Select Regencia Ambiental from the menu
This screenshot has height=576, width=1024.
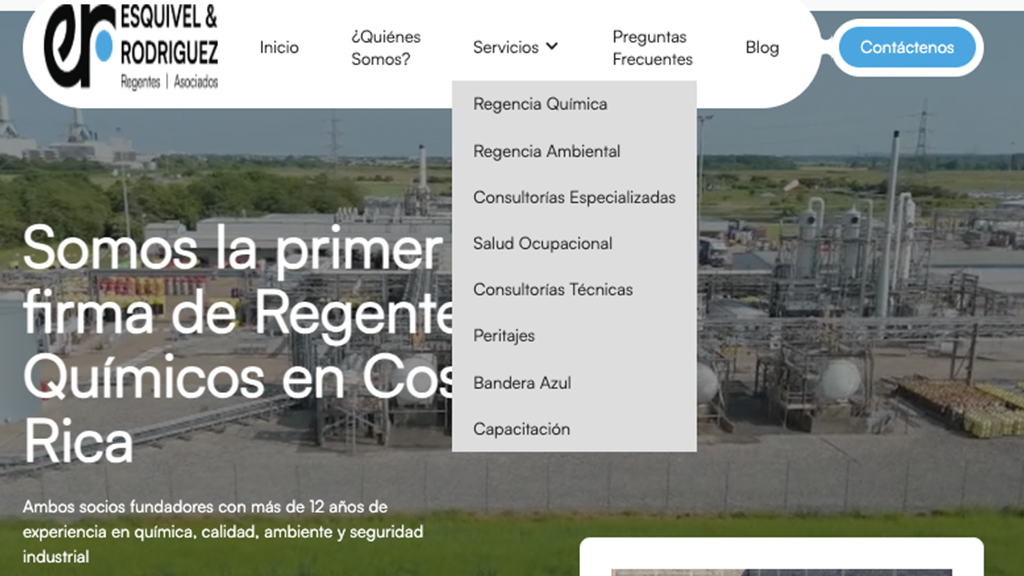(547, 151)
